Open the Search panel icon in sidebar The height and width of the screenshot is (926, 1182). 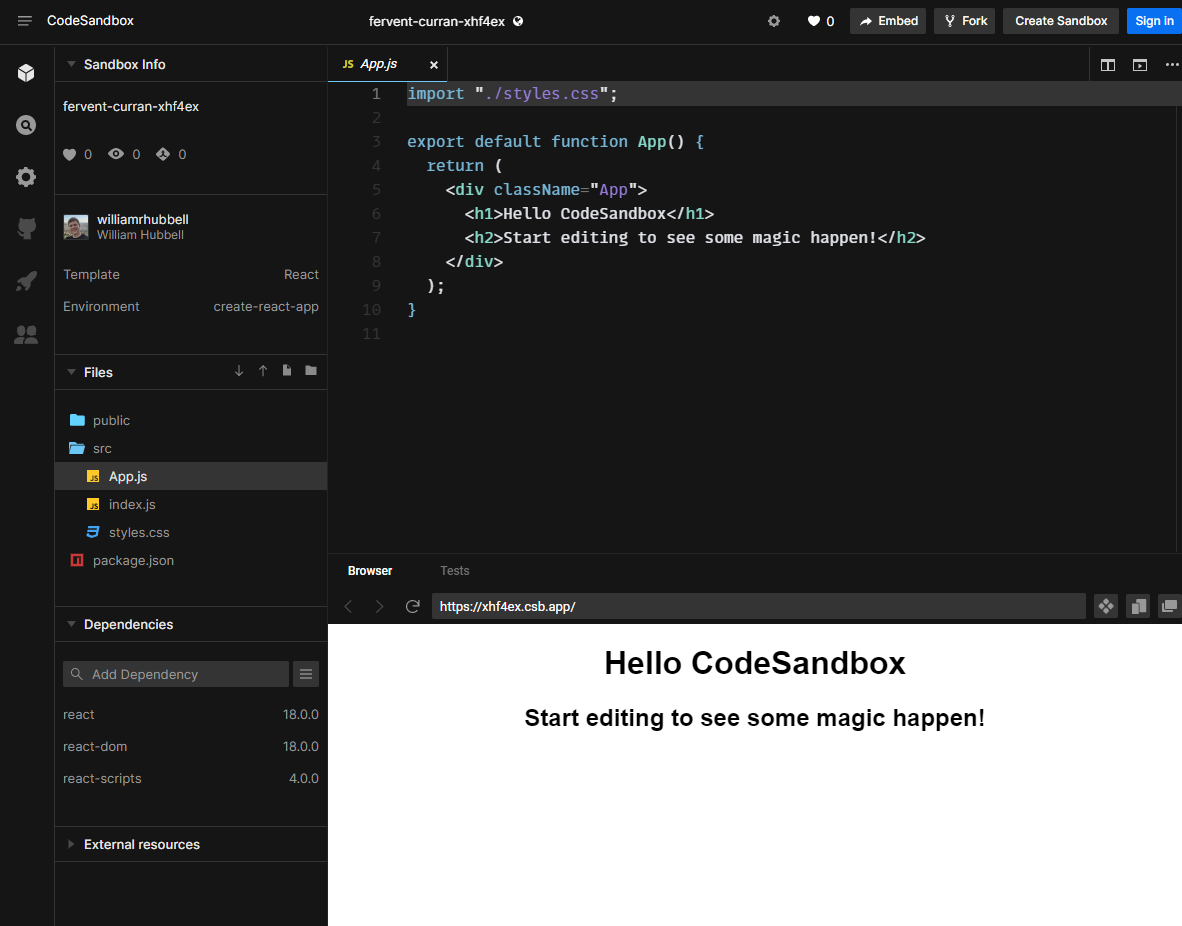tap(26, 124)
